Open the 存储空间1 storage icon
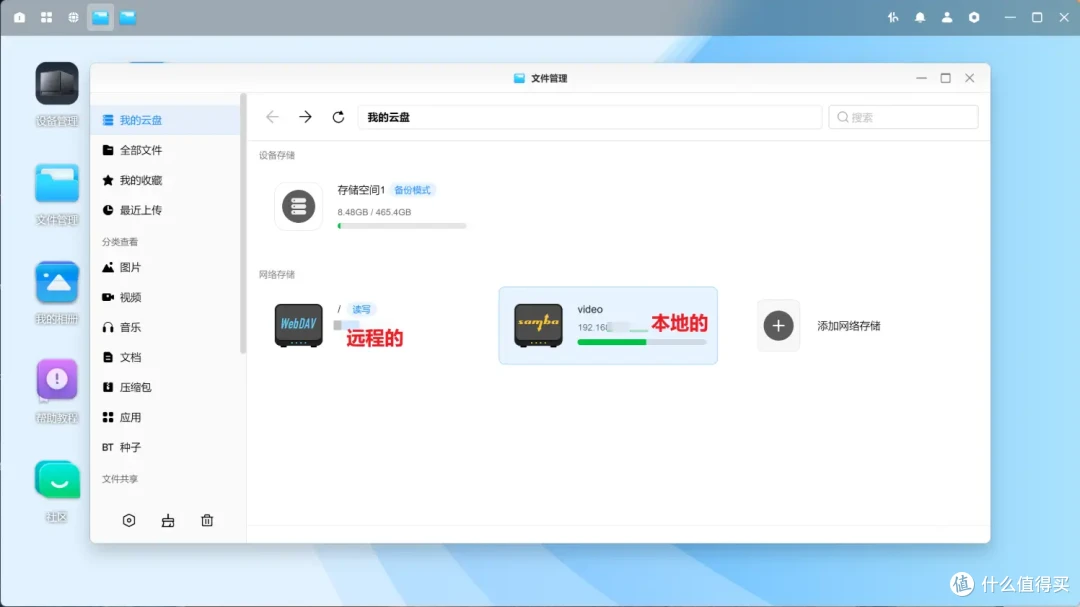This screenshot has width=1080, height=607. coord(298,206)
